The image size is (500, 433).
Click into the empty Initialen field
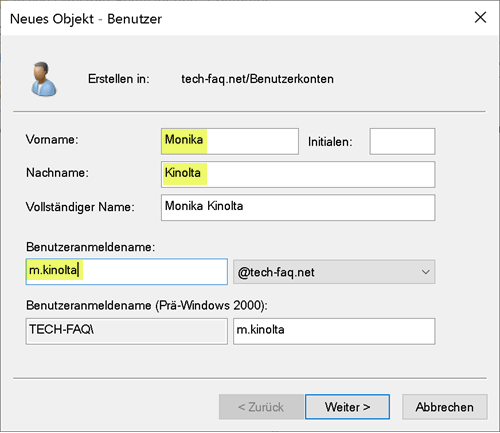click(402, 141)
